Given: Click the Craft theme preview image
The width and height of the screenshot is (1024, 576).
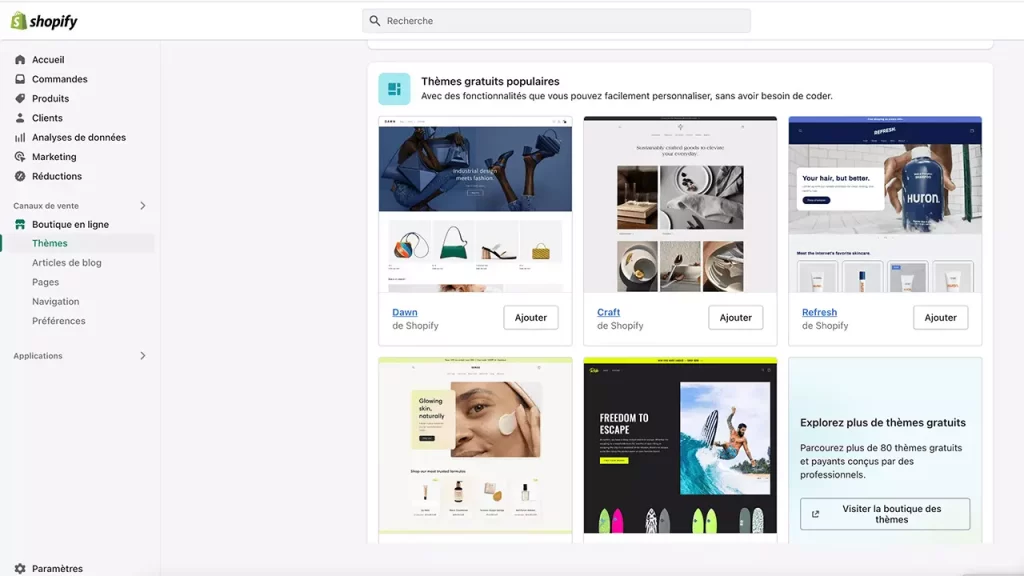Looking at the screenshot, I should click(x=680, y=204).
